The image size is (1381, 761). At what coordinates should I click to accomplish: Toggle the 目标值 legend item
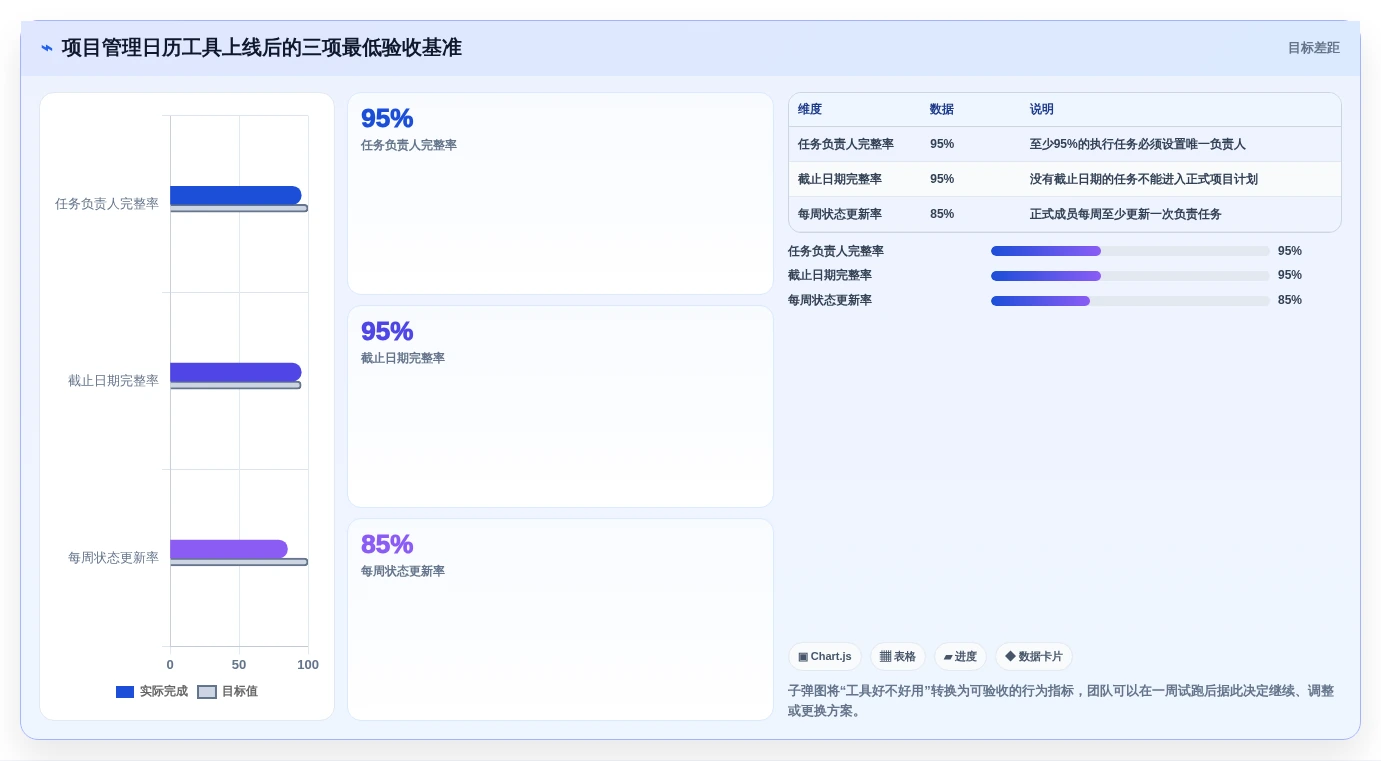228,691
